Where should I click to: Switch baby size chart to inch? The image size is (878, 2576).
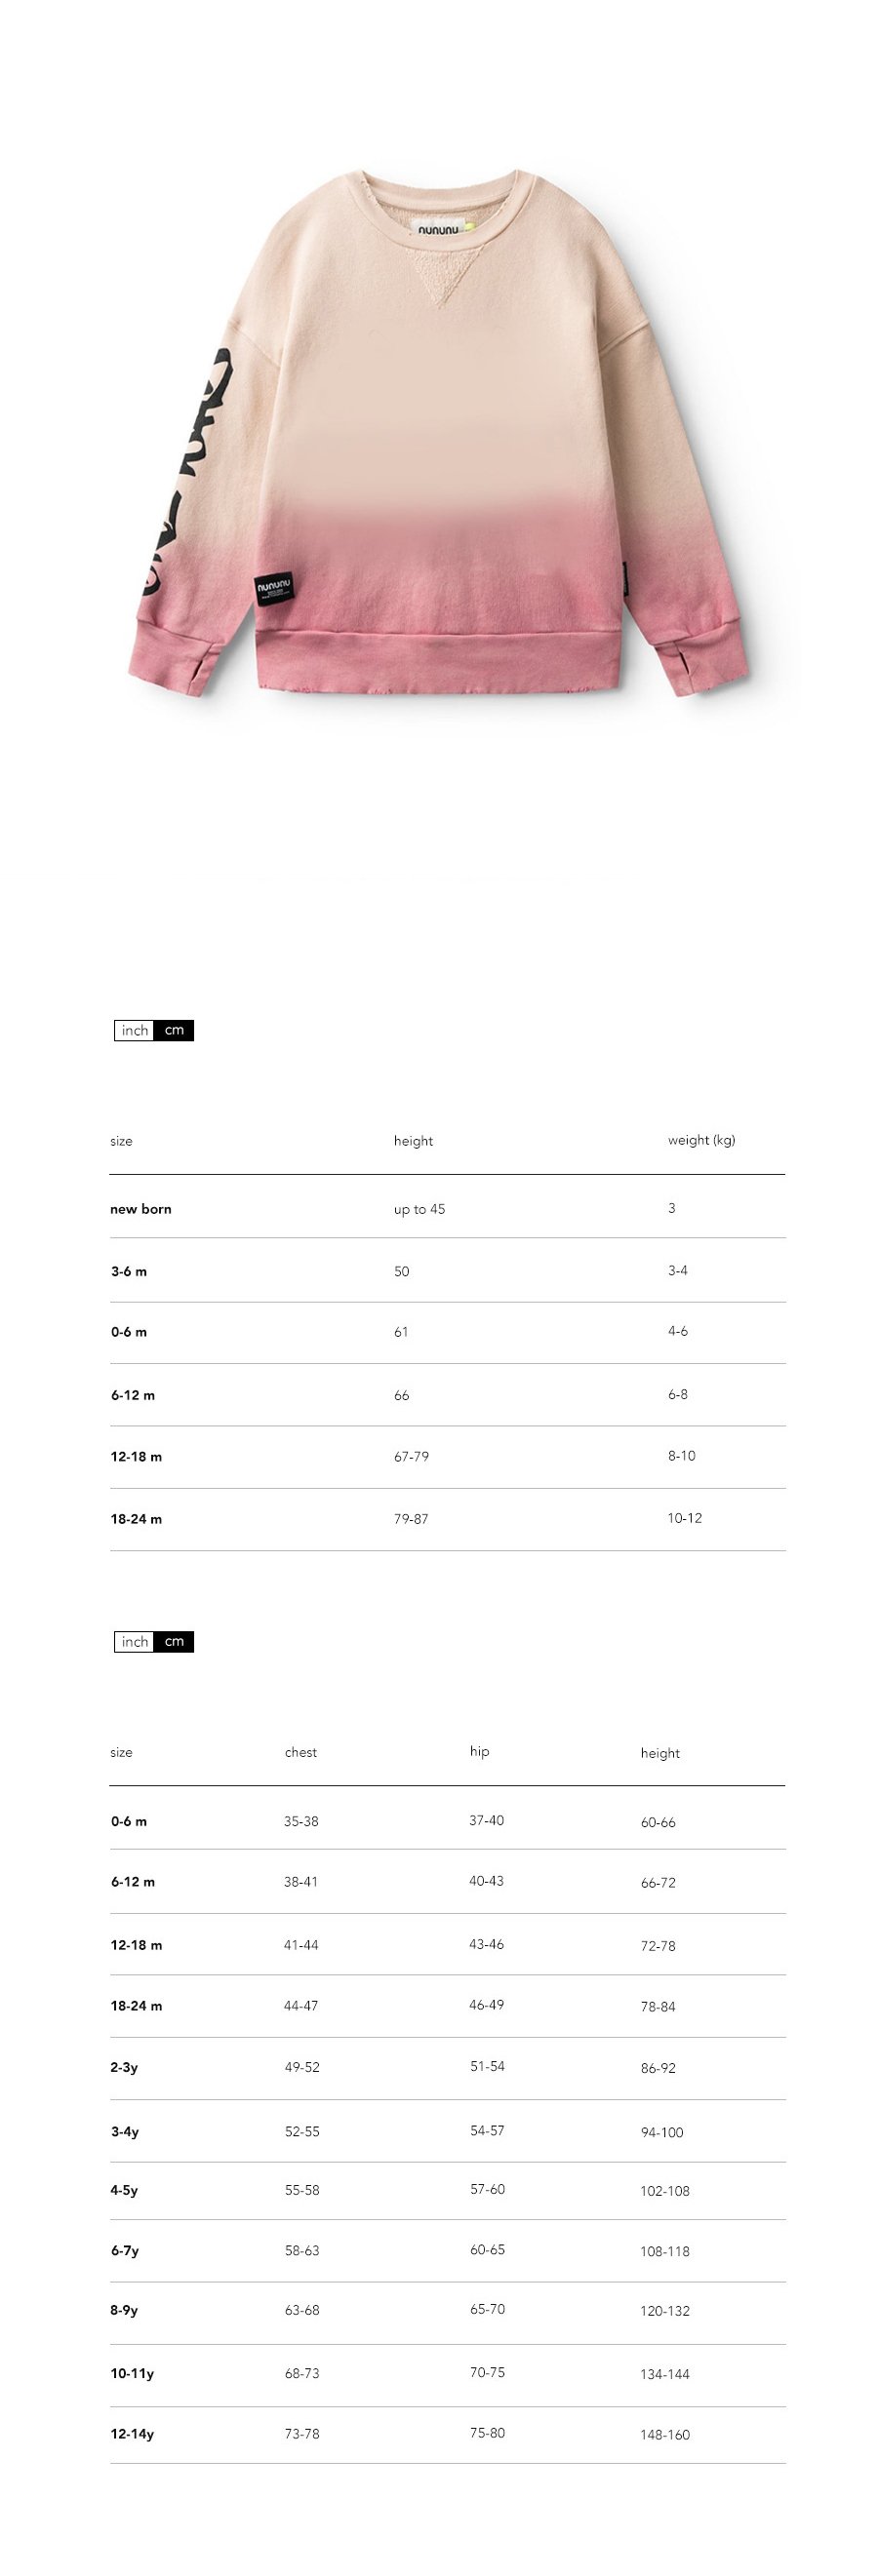[x=134, y=1030]
